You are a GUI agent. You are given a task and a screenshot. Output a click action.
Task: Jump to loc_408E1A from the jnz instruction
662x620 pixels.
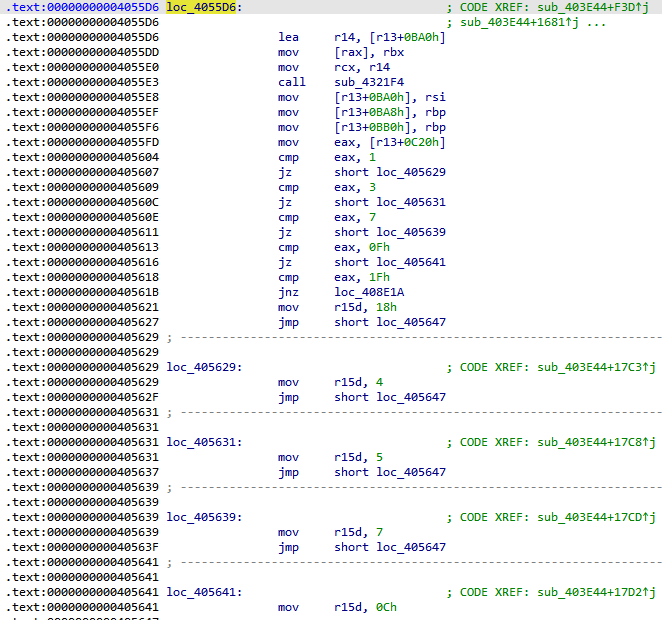click(x=369, y=292)
